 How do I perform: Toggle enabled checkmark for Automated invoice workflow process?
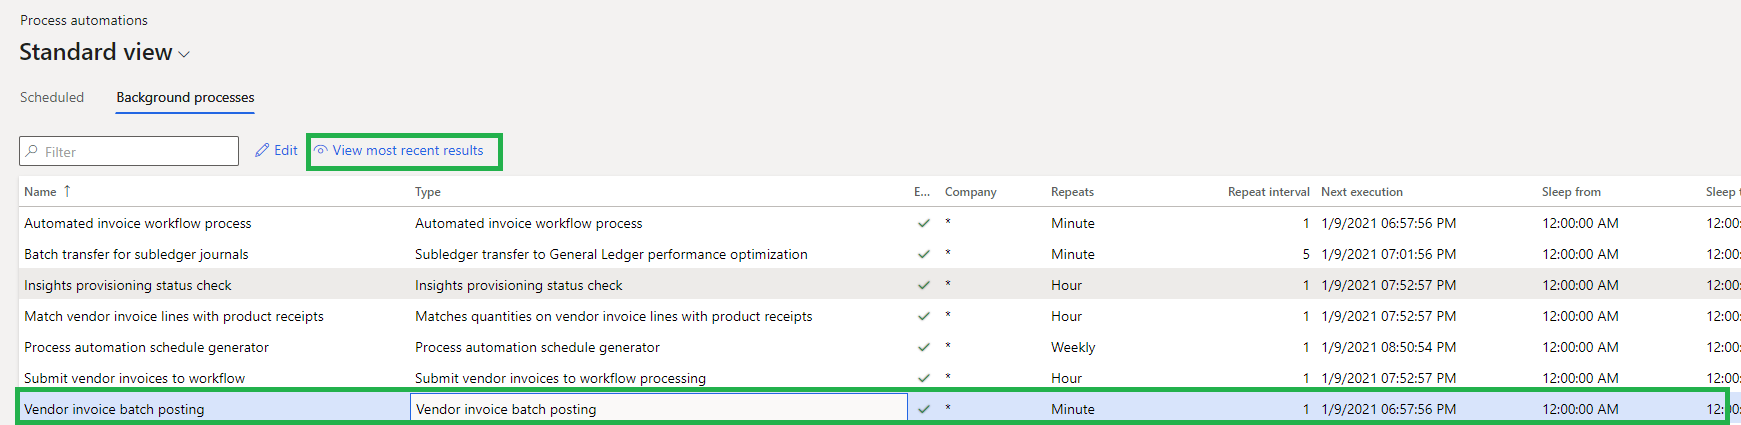click(x=923, y=224)
